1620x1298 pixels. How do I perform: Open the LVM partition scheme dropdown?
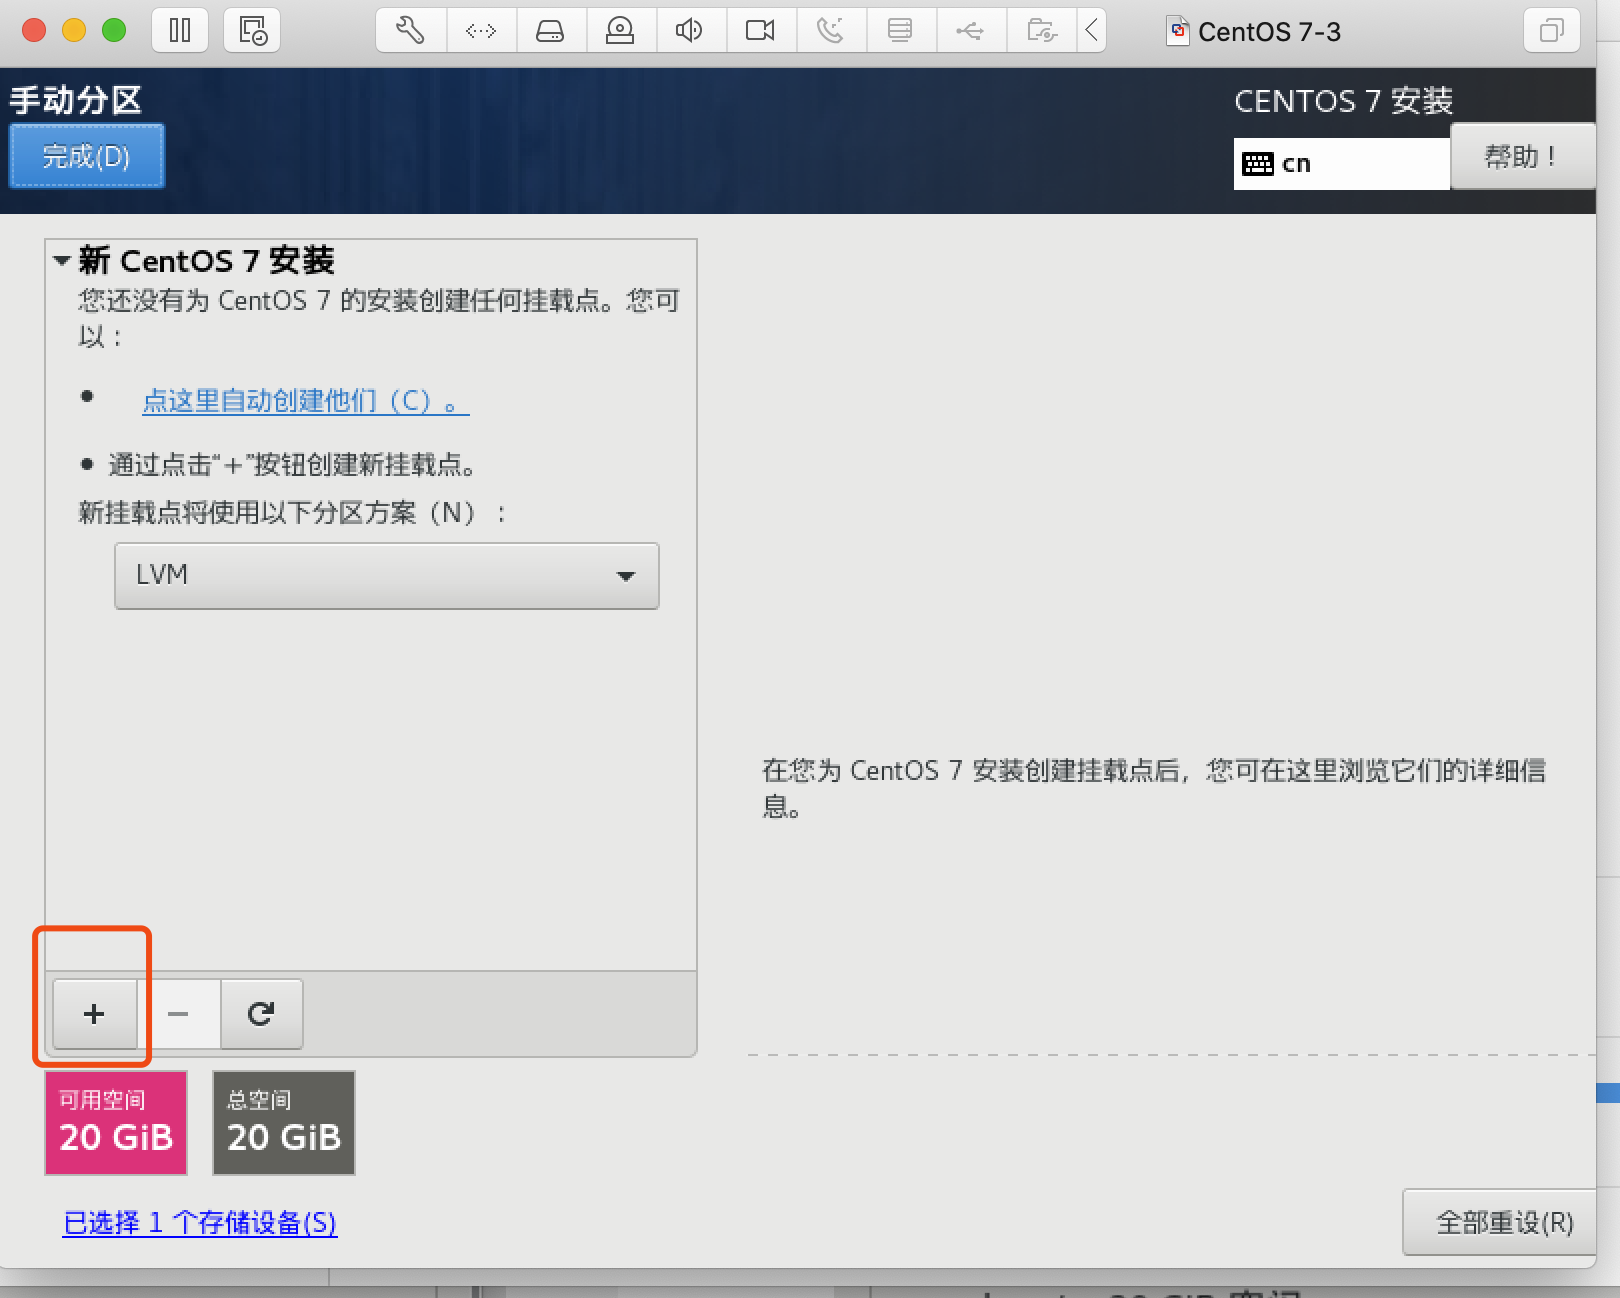387,575
